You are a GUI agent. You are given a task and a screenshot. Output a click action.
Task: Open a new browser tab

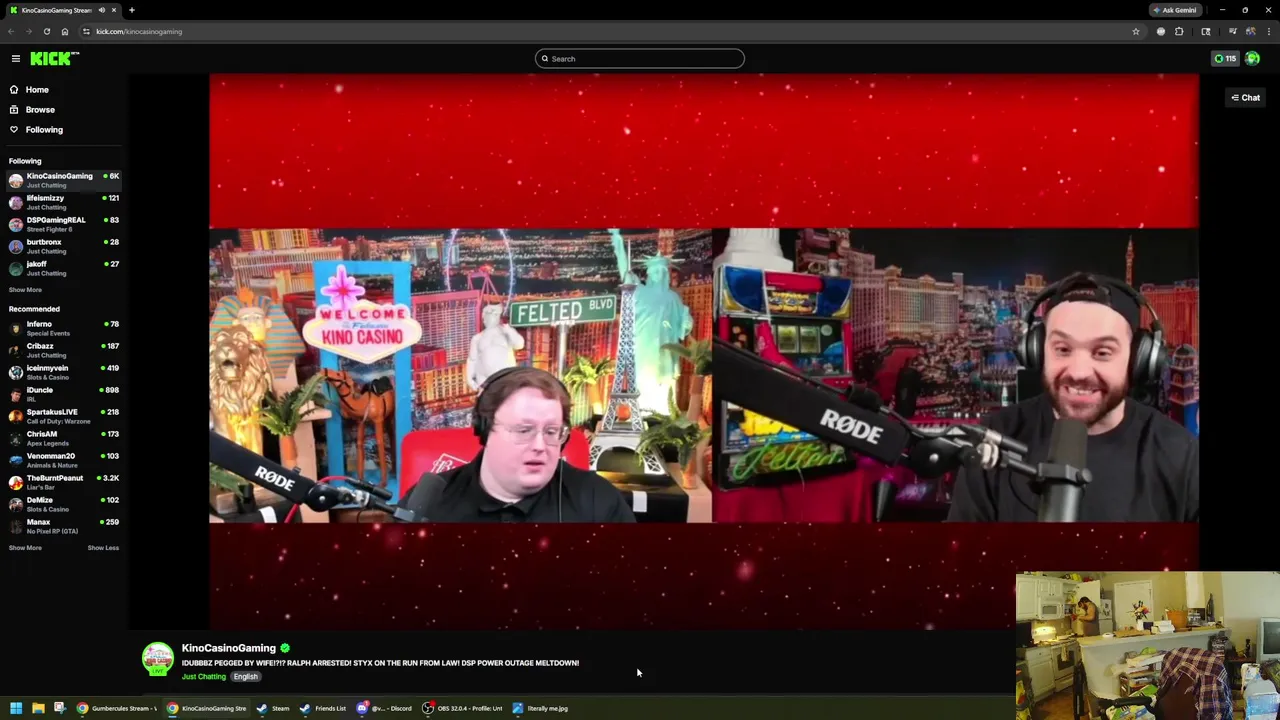[x=131, y=10]
